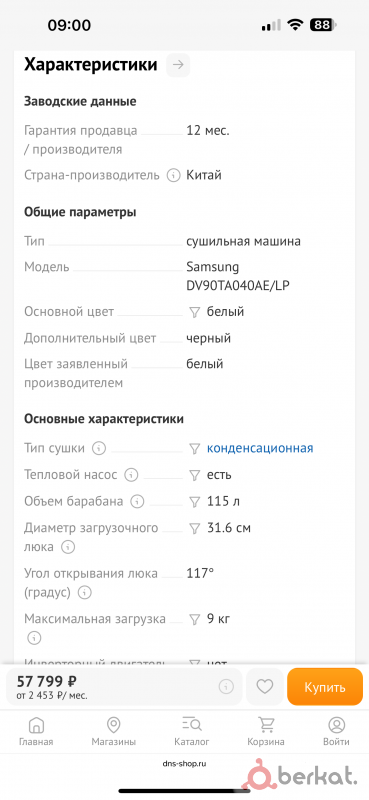Tap info icon next to Тип сушки

click(x=99, y=448)
